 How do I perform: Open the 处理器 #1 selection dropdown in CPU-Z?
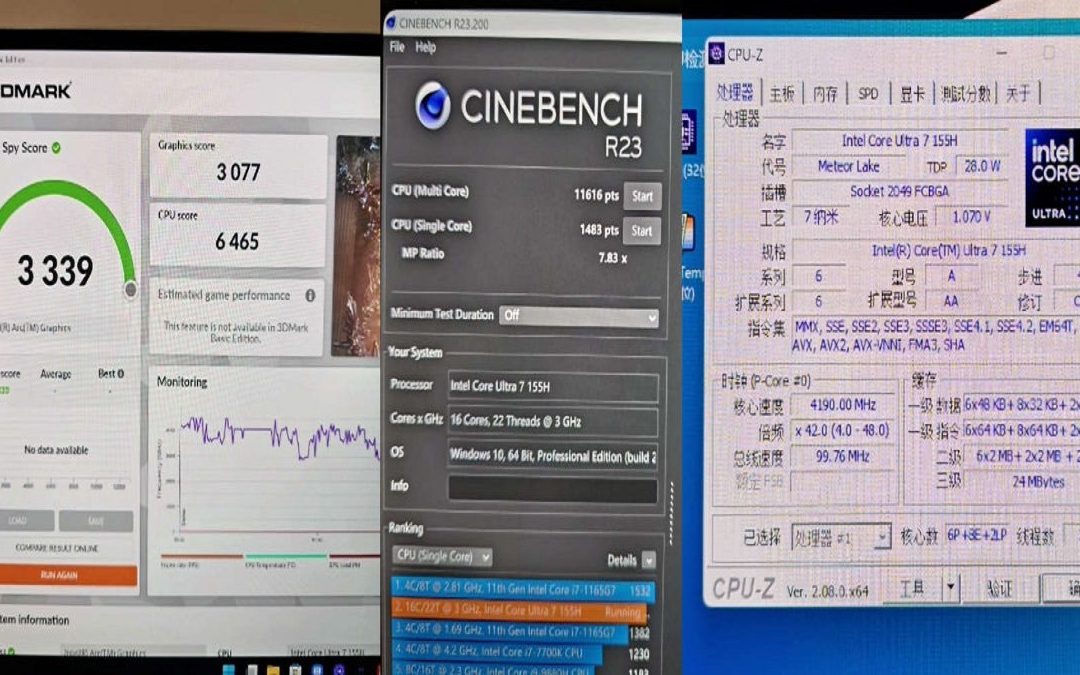[841, 537]
